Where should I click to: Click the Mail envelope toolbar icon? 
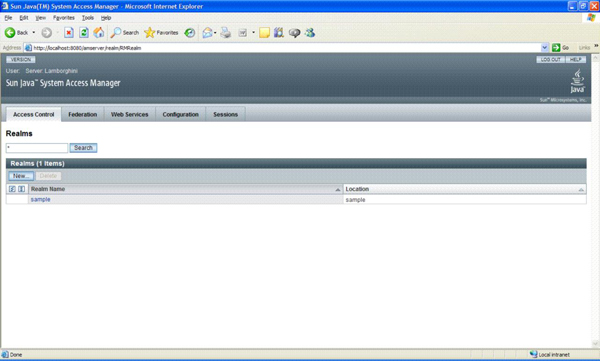[x=207, y=33]
